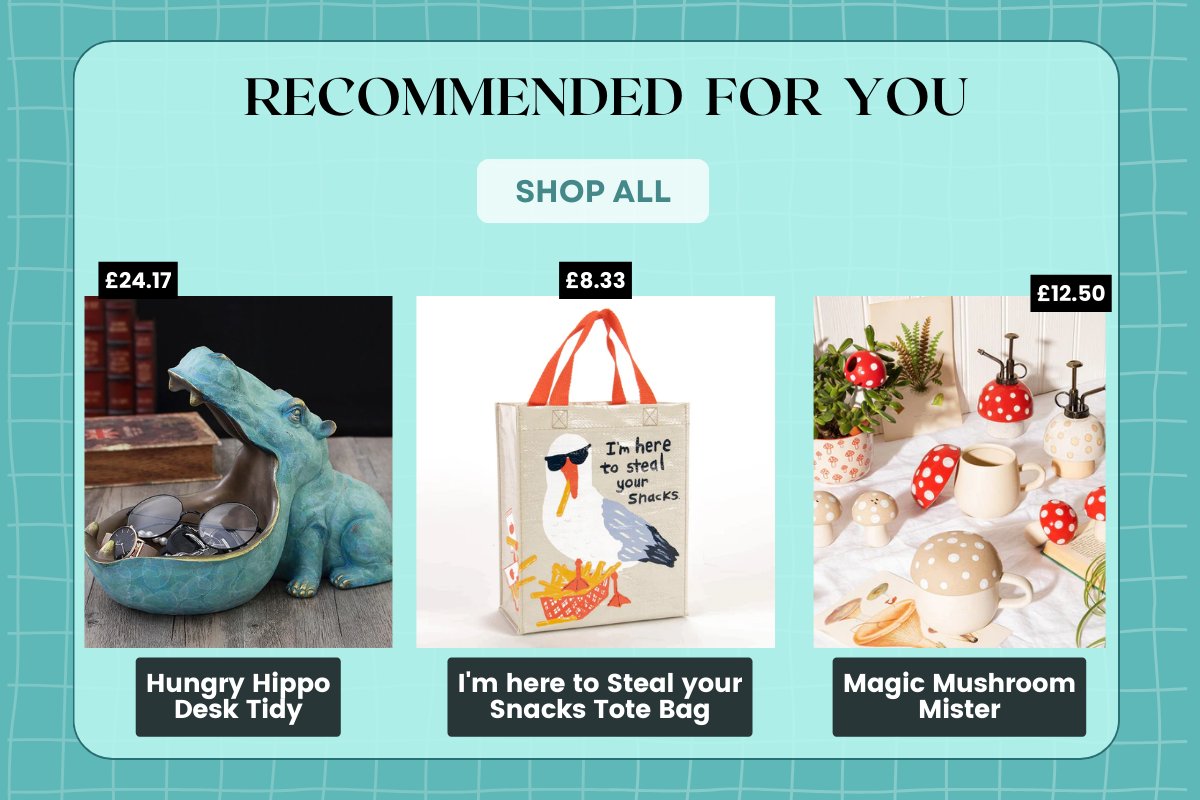This screenshot has height=800, width=1200.
Task: Click the Recommended For You heading
Action: click(606, 97)
